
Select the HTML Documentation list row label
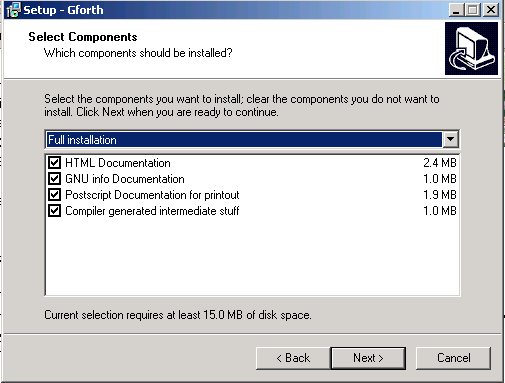pyautogui.click(x=118, y=163)
